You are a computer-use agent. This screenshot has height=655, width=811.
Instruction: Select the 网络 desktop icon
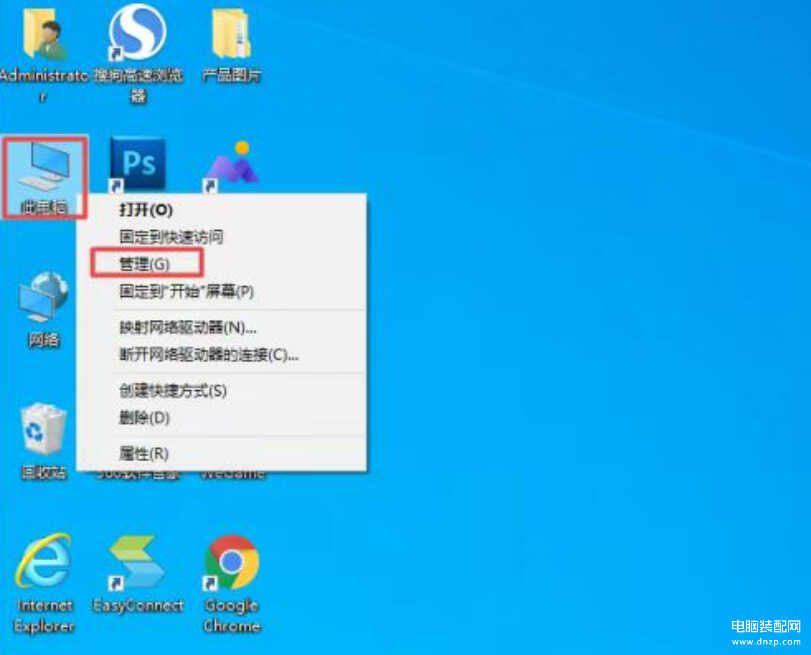pyautogui.click(x=43, y=300)
